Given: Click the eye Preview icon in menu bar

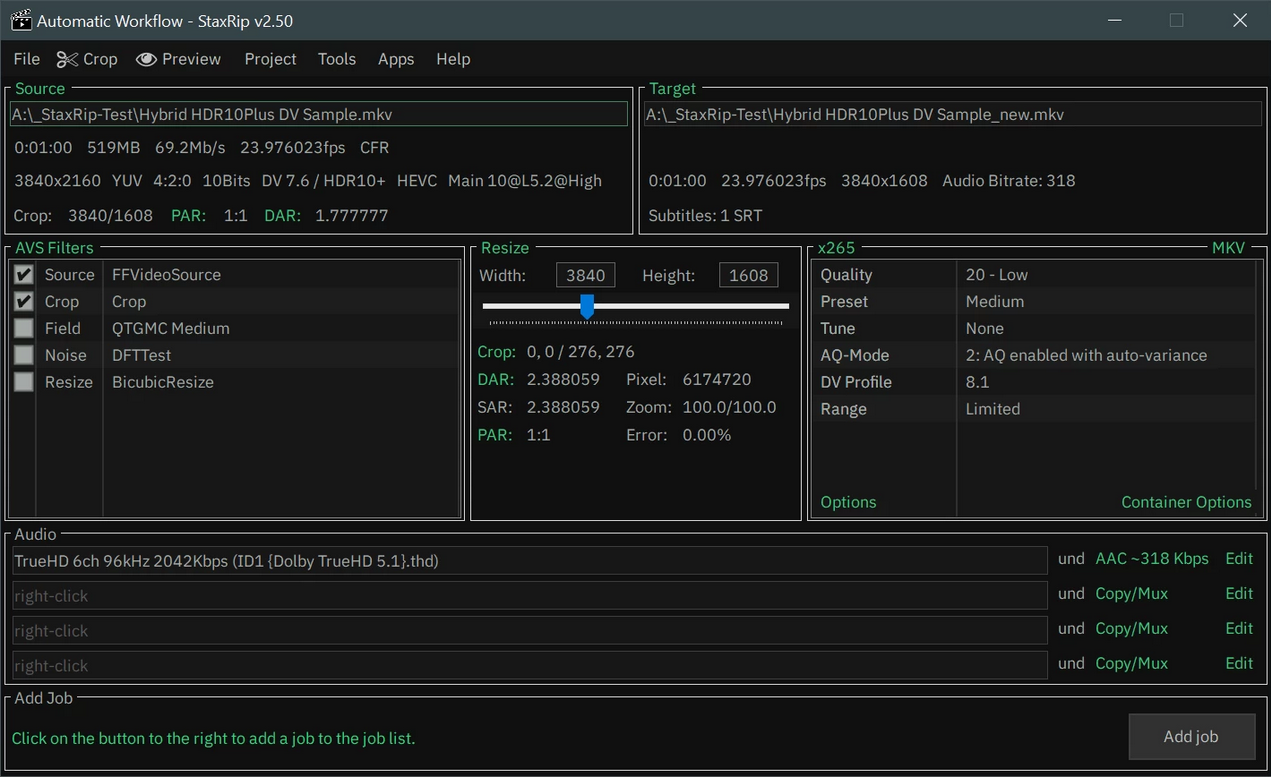Looking at the screenshot, I should coord(146,60).
